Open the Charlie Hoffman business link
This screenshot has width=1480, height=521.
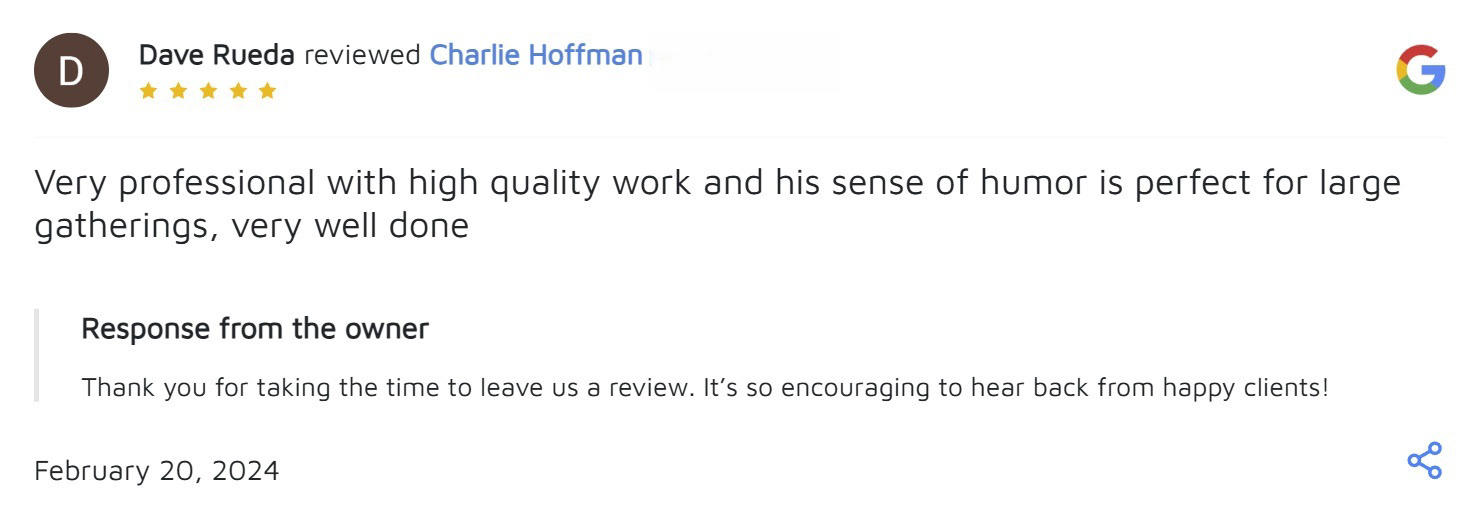pos(535,55)
